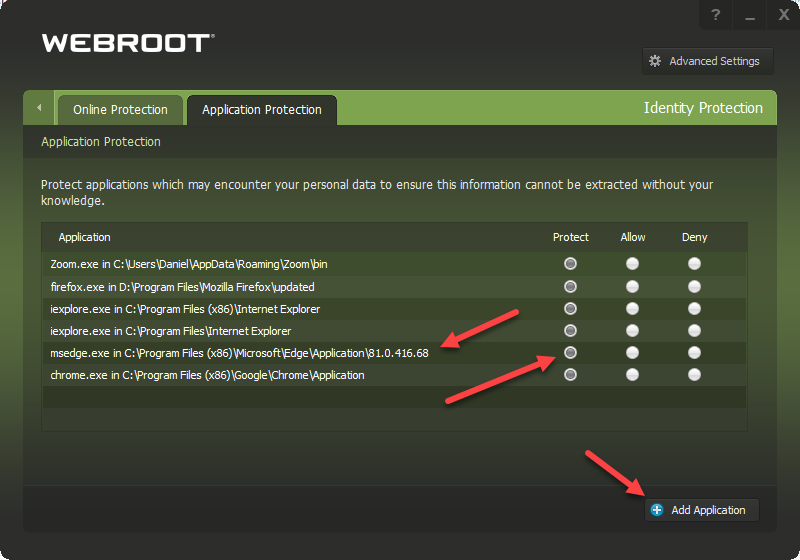This screenshot has width=800, height=560.
Task: Set msedge.exe to Deny
Action: click(694, 352)
